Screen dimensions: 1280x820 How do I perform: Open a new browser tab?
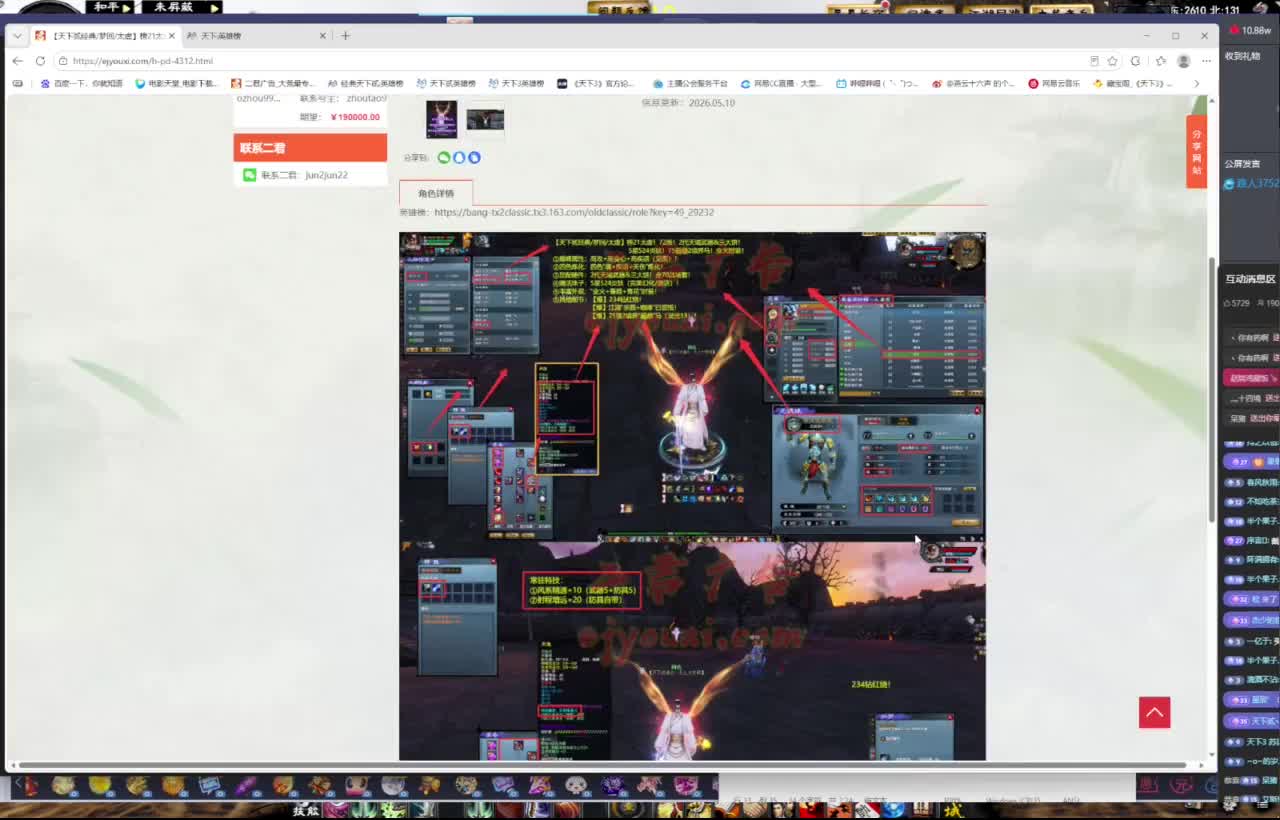click(x=345, y=36)
